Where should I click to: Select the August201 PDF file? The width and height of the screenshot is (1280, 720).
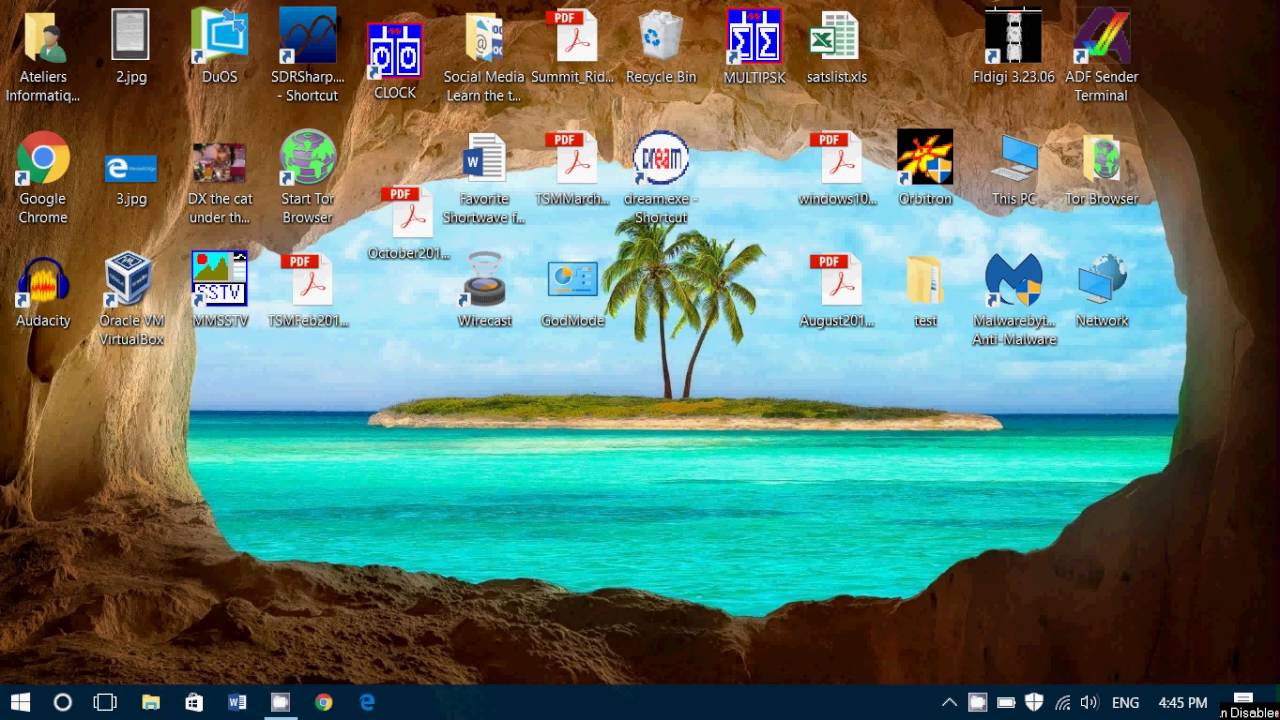click(836, 280)
